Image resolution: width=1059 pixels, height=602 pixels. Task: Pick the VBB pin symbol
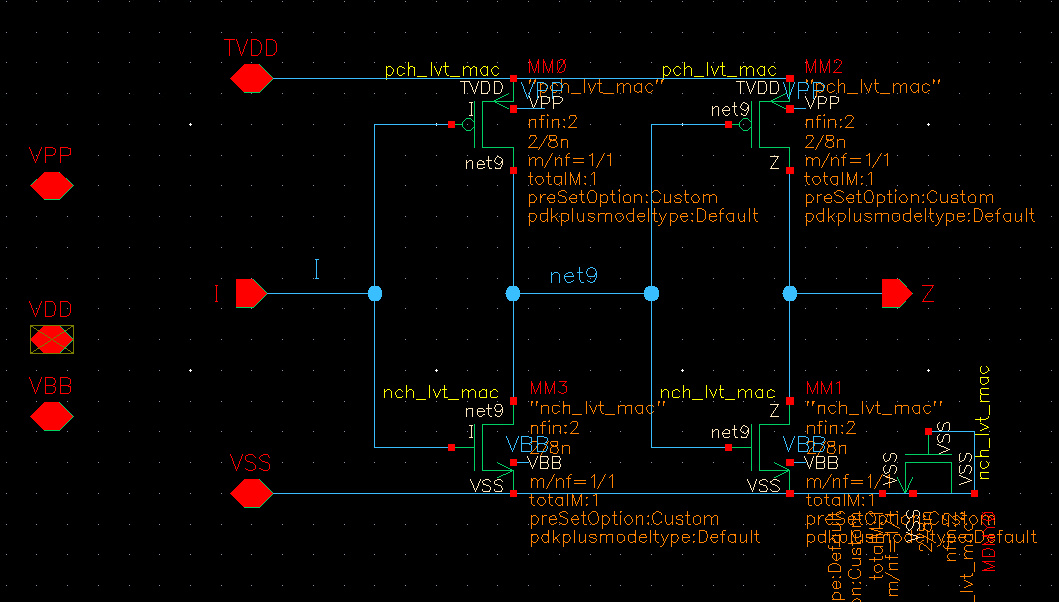click(51, 416)
